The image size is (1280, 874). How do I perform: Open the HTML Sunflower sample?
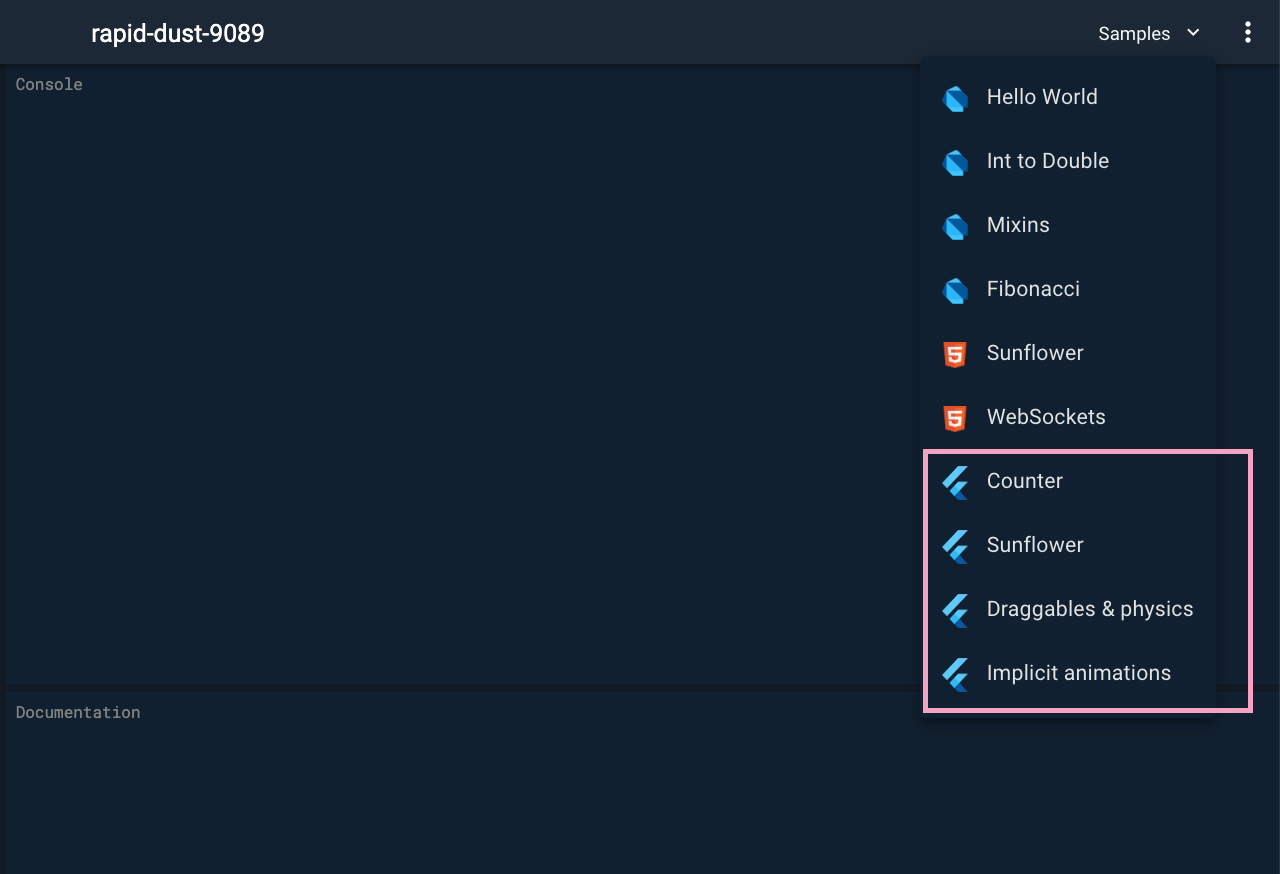click(1068, 353)
